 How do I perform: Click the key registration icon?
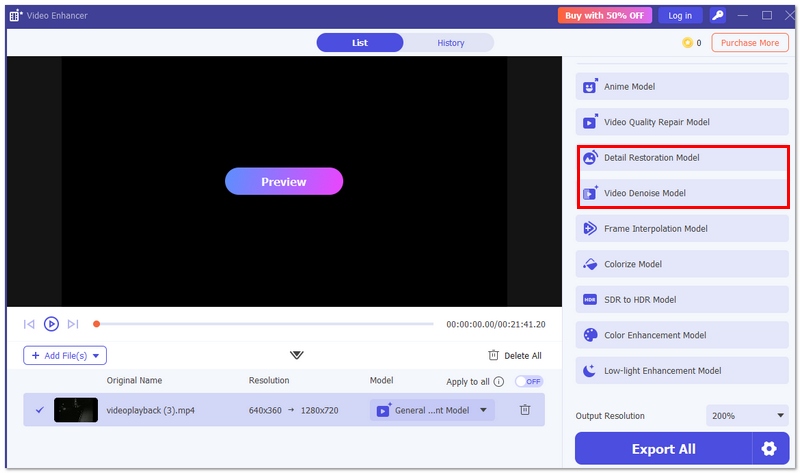(718, 15)
